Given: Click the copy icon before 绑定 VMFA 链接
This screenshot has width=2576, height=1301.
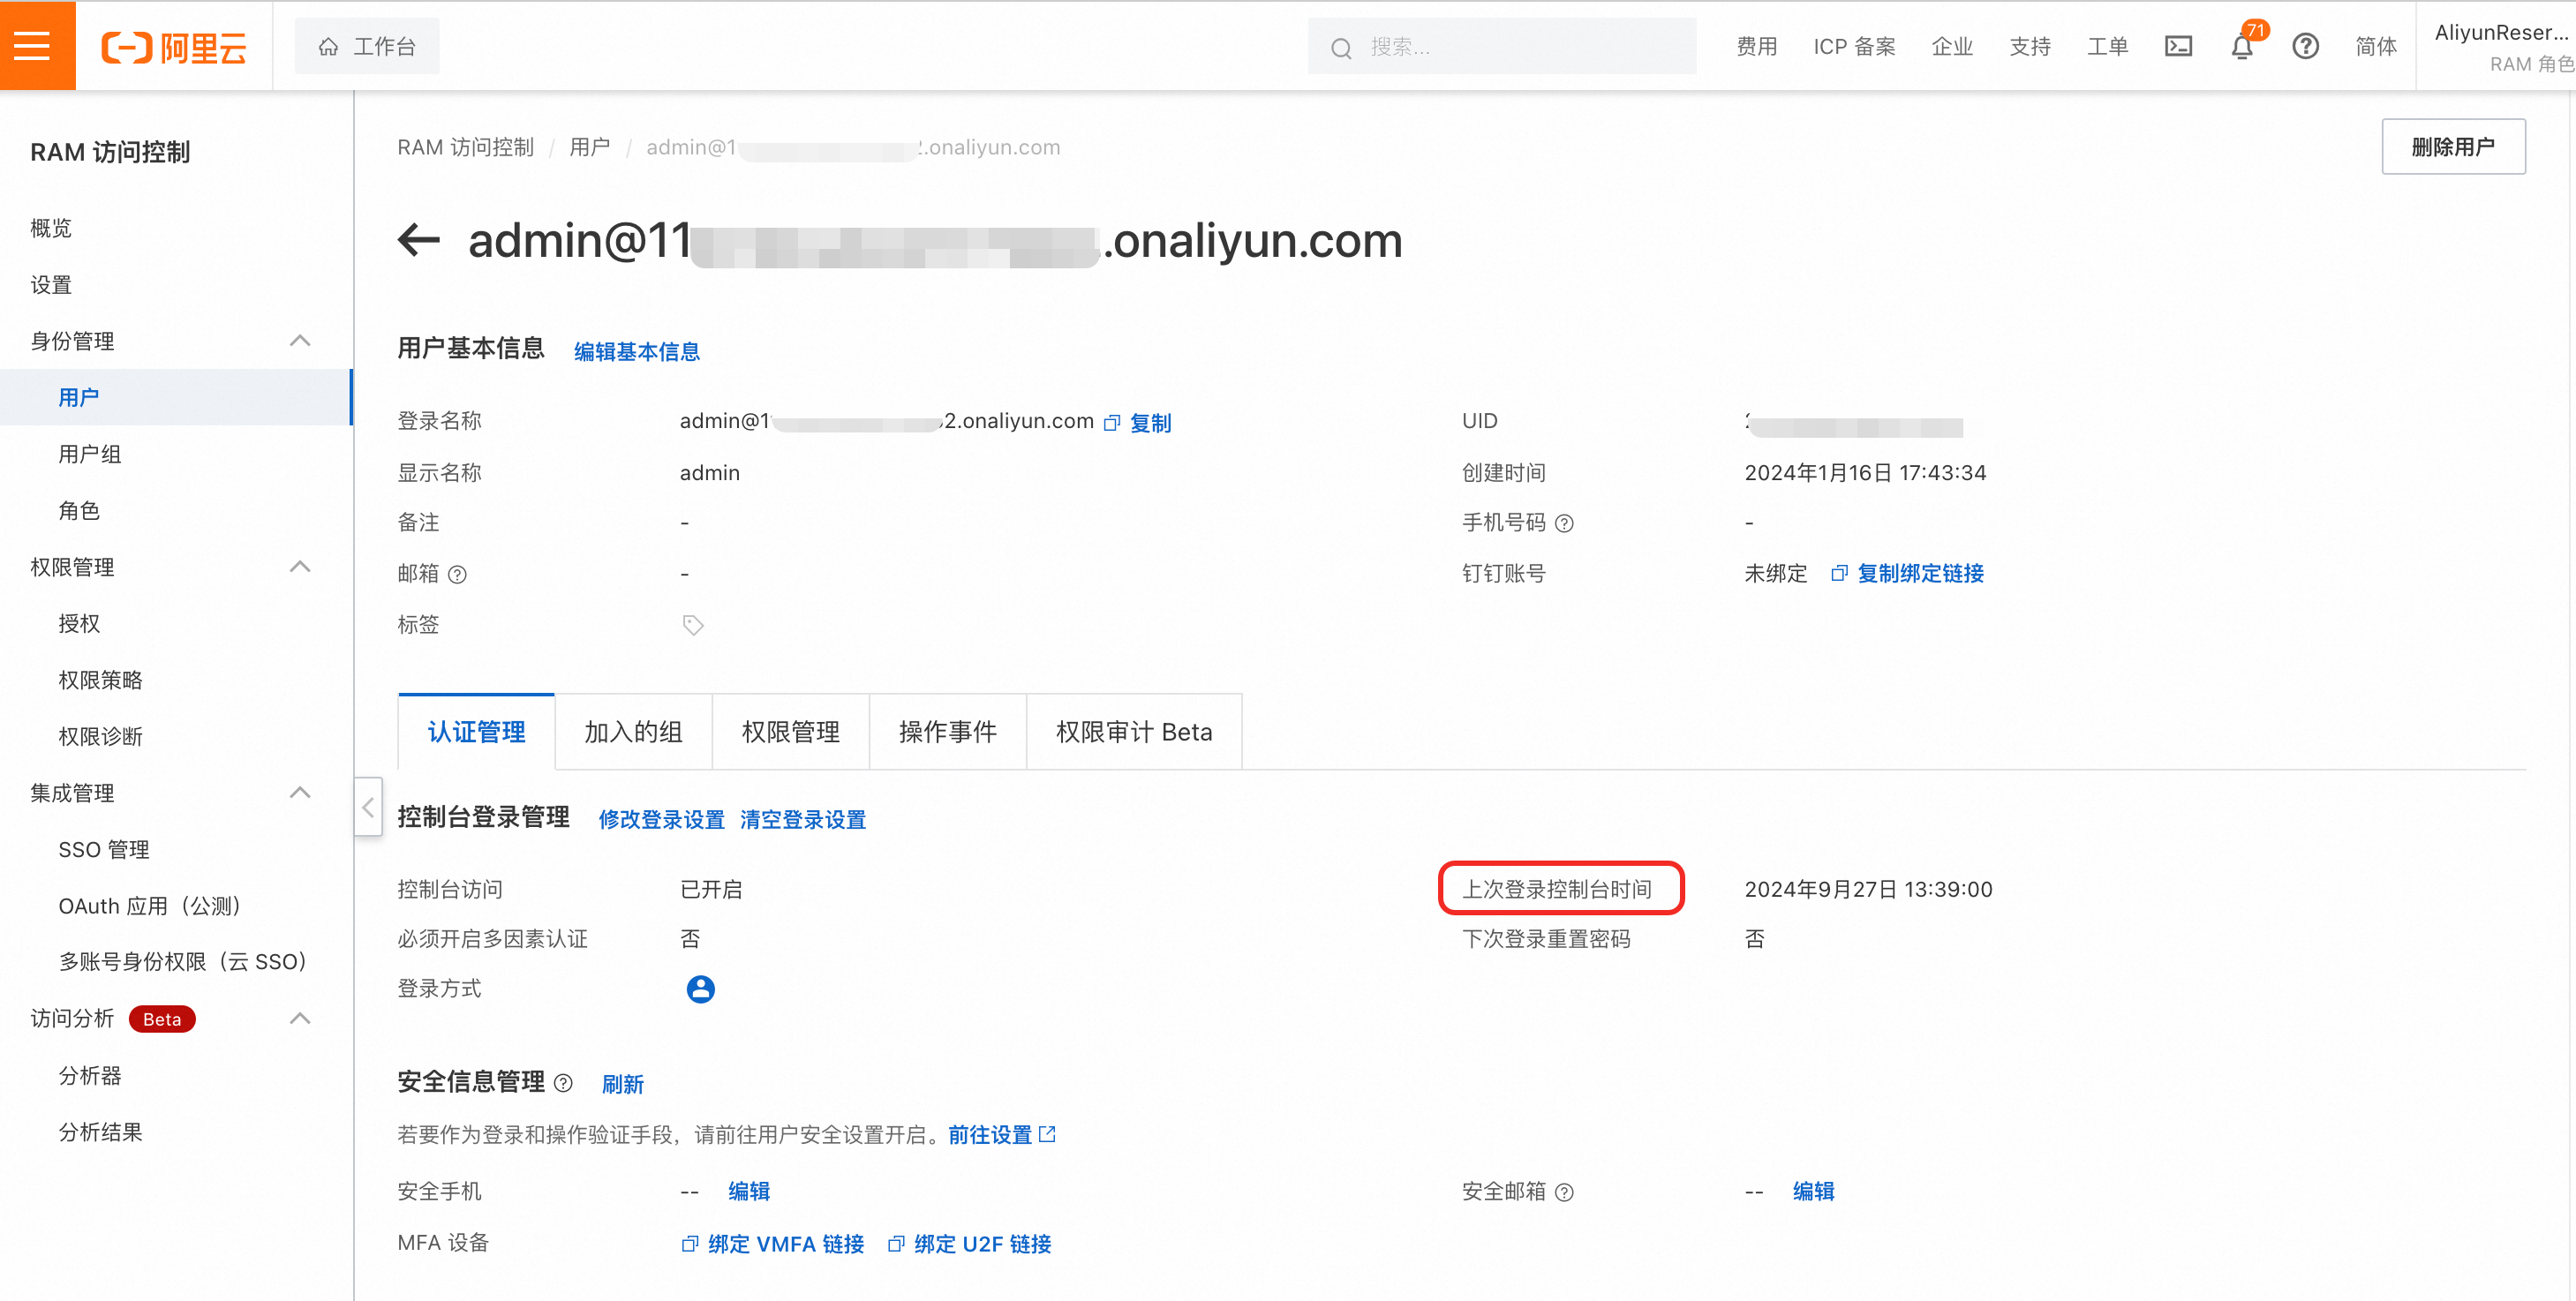Looking at the screenshot, I should pyautogui.click(x=689, y=1244).
